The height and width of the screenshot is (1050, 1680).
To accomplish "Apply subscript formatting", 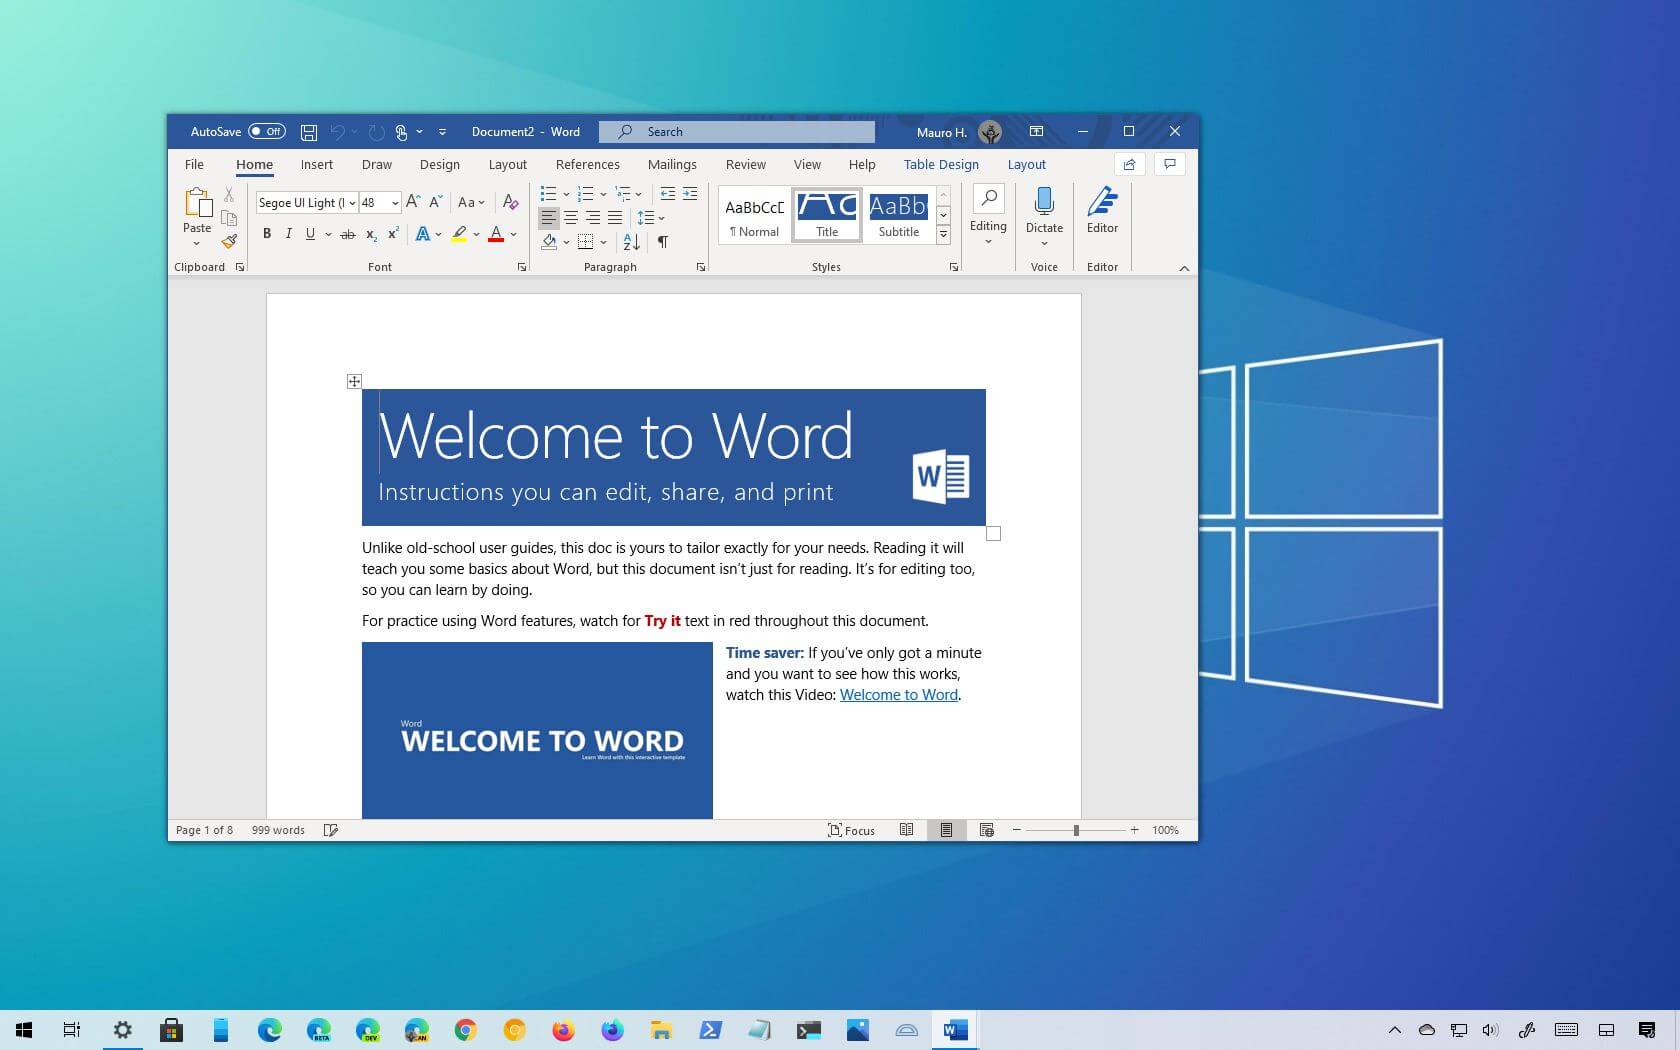I will click(371, 234).
